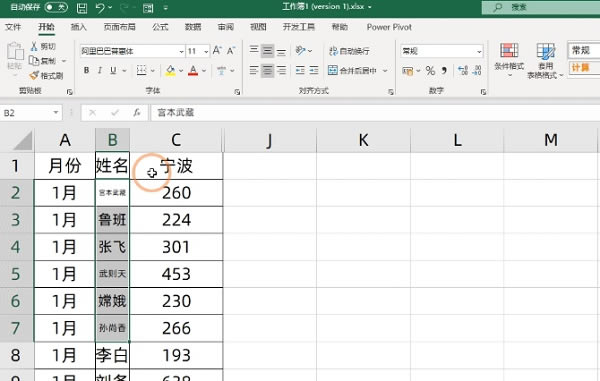The height and width of the screenshot is (381, 600).
Task: Click the align right icon
Action: pyautogui.click(x=281, y=70)
